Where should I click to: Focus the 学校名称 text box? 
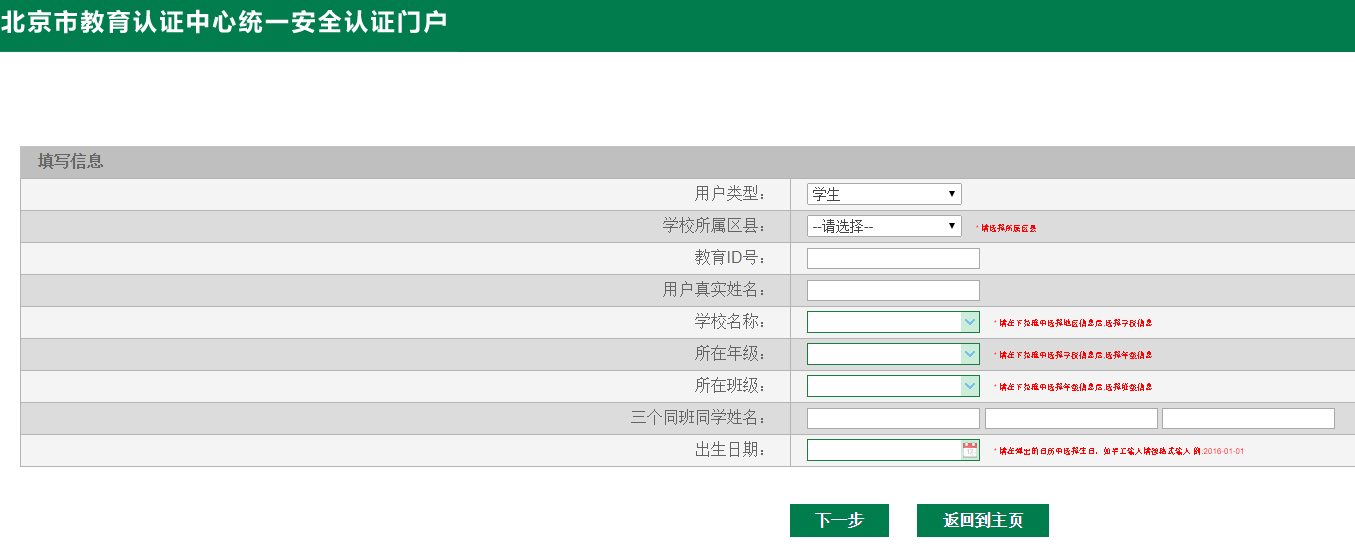pyautogui.click(x=884, y=322)
